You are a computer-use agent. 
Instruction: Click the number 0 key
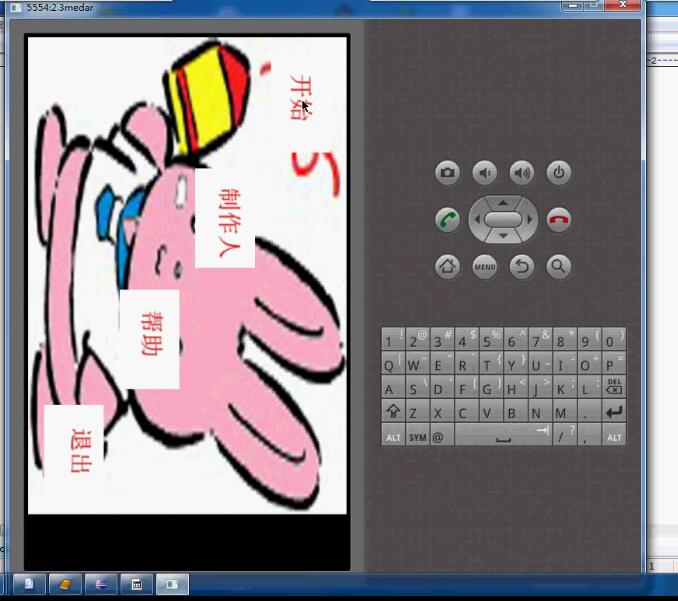click(614, 339)
